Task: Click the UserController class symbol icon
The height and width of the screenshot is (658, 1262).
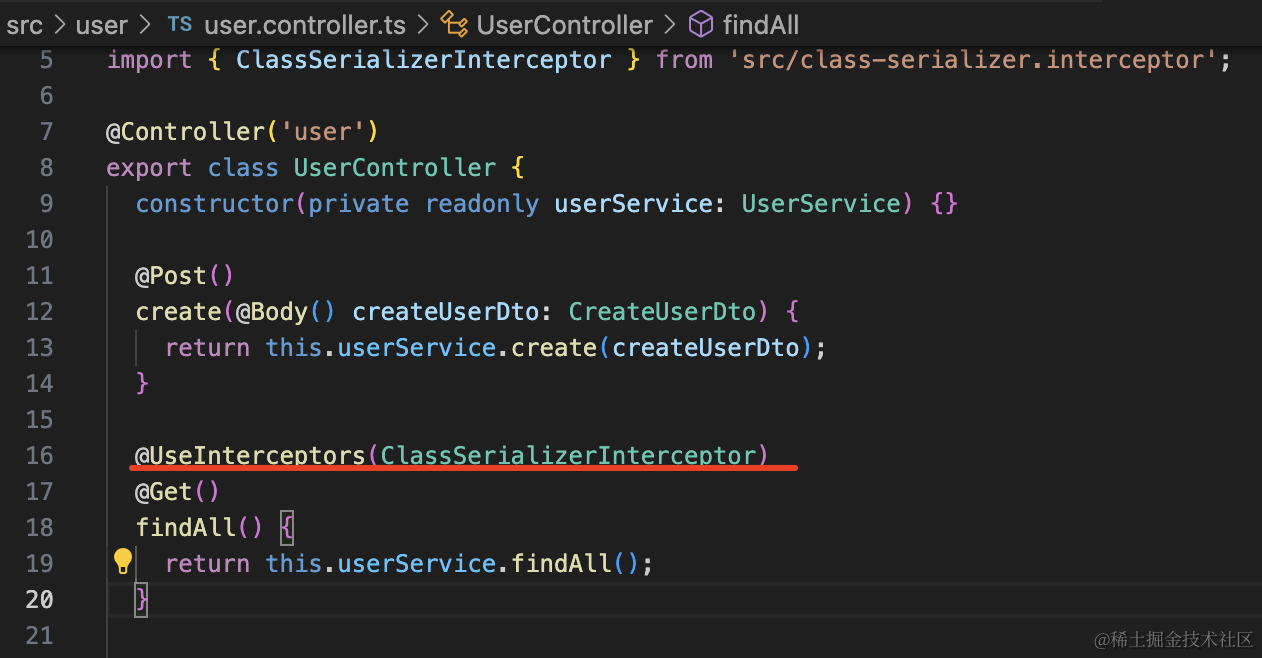Action: point(455,25)
